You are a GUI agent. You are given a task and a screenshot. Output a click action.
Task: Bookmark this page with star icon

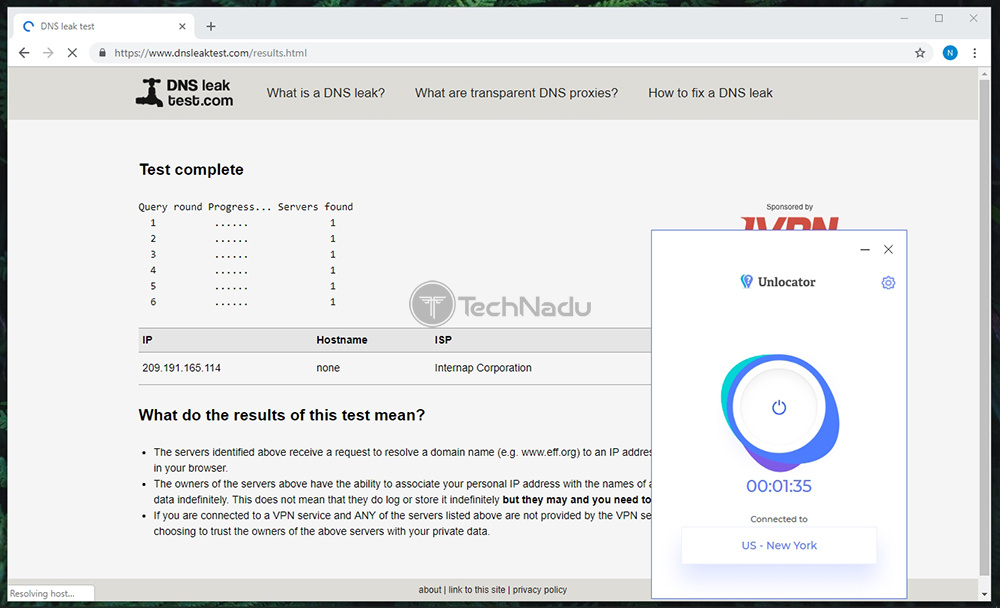tap(920, 53)
